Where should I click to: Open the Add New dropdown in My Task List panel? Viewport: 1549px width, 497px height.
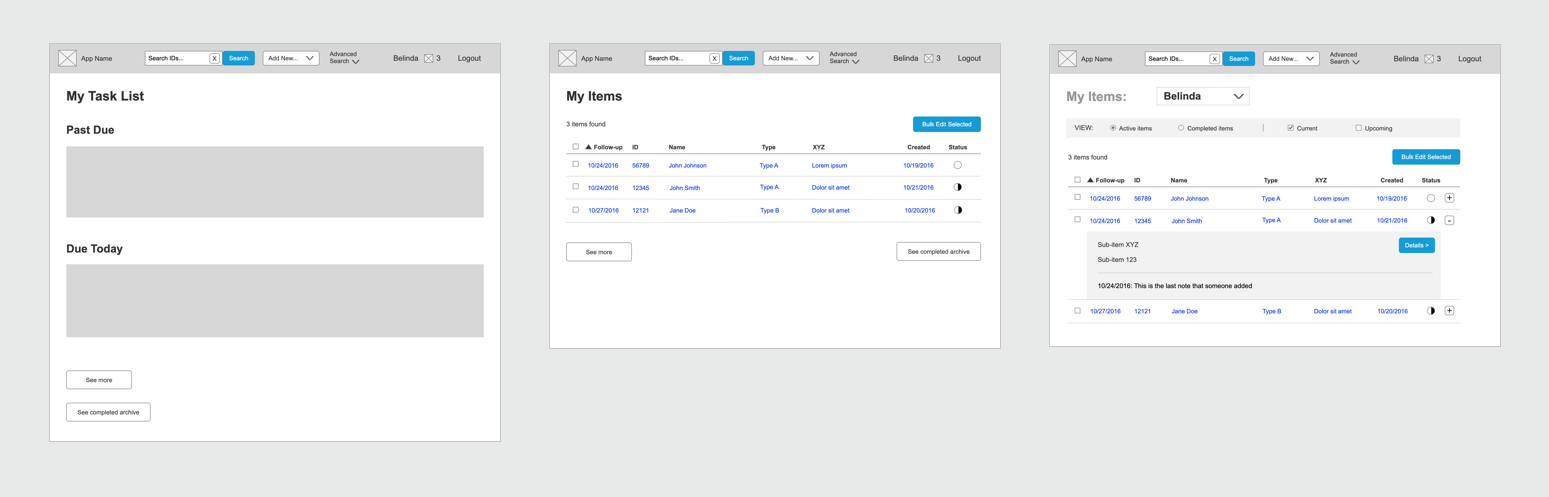tap(291, 59)
